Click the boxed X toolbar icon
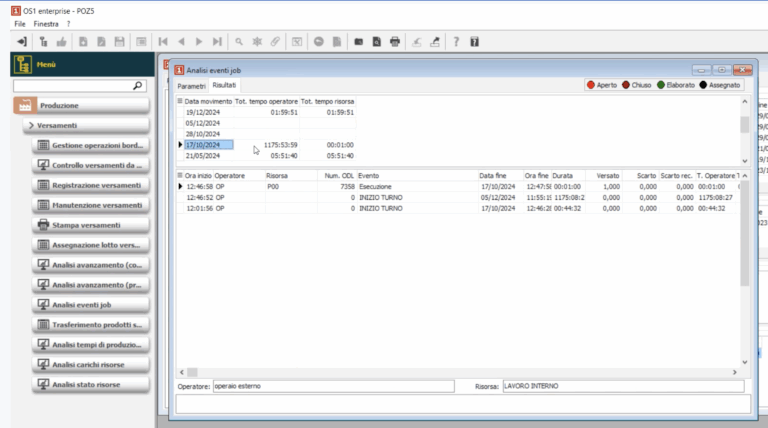The image size is (768, 428). 297,42
